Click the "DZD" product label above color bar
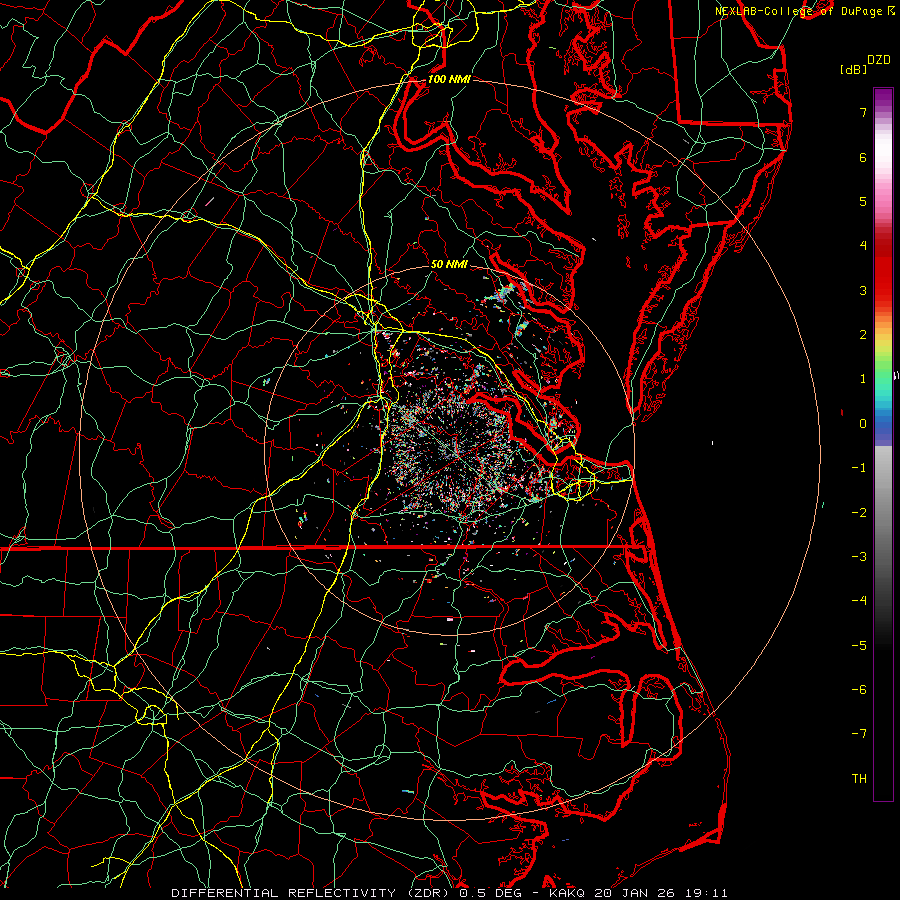Viewport: 900px width, 900px height. (878, 60)
